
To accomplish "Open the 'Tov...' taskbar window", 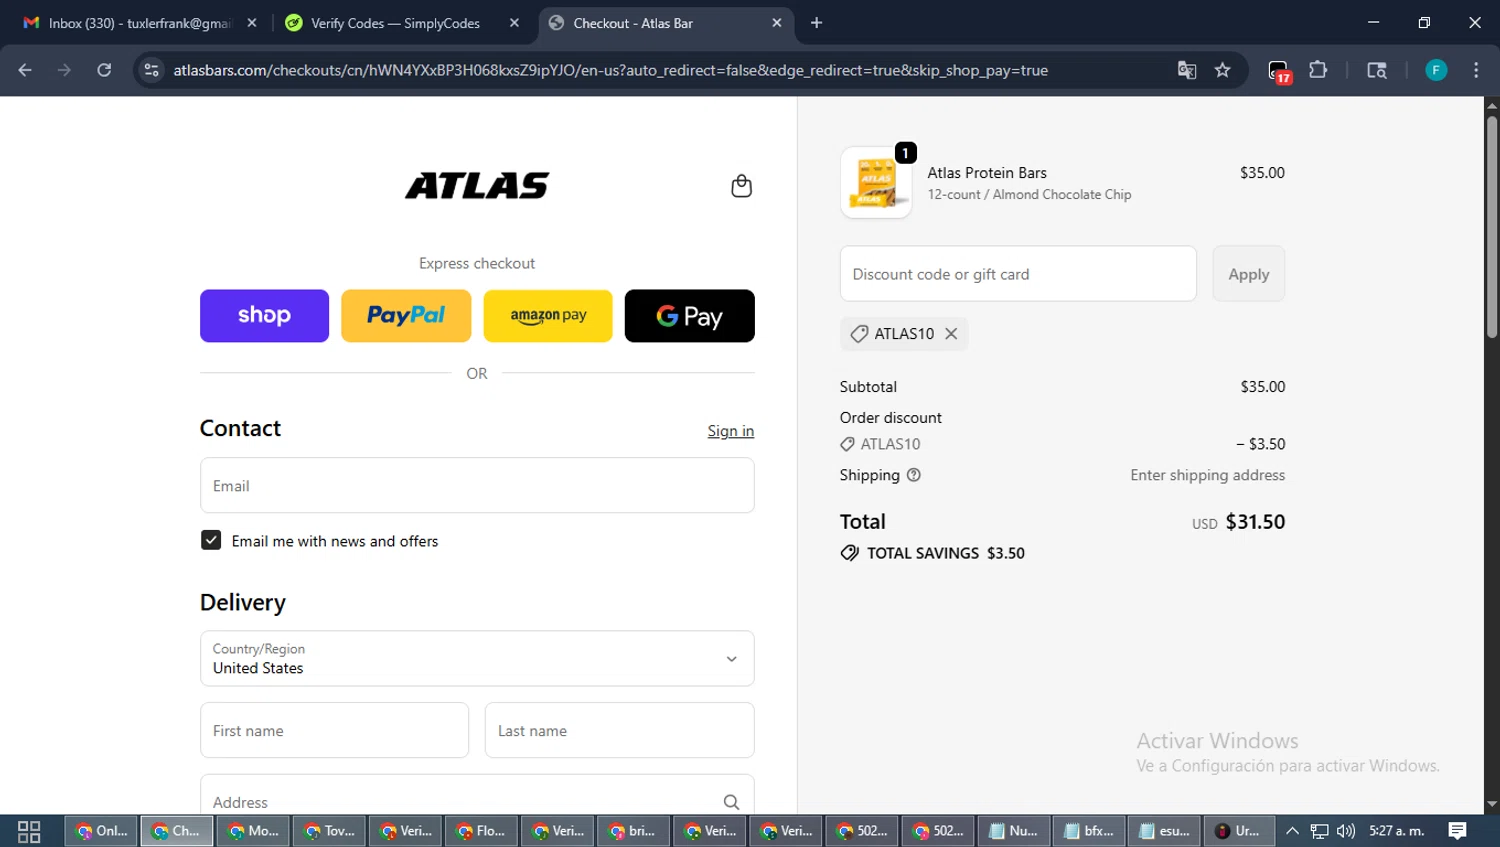I will click(329, 831).
